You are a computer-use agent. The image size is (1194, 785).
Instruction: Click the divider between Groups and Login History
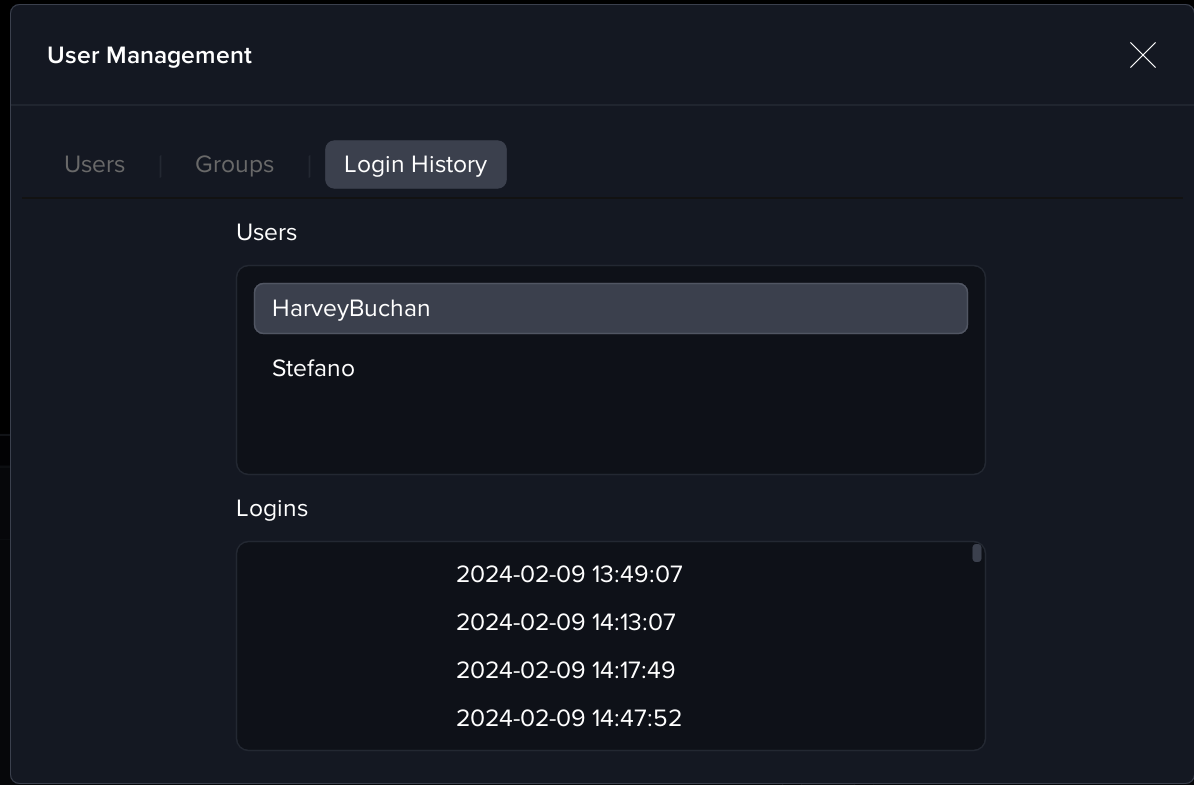(309, 165)
